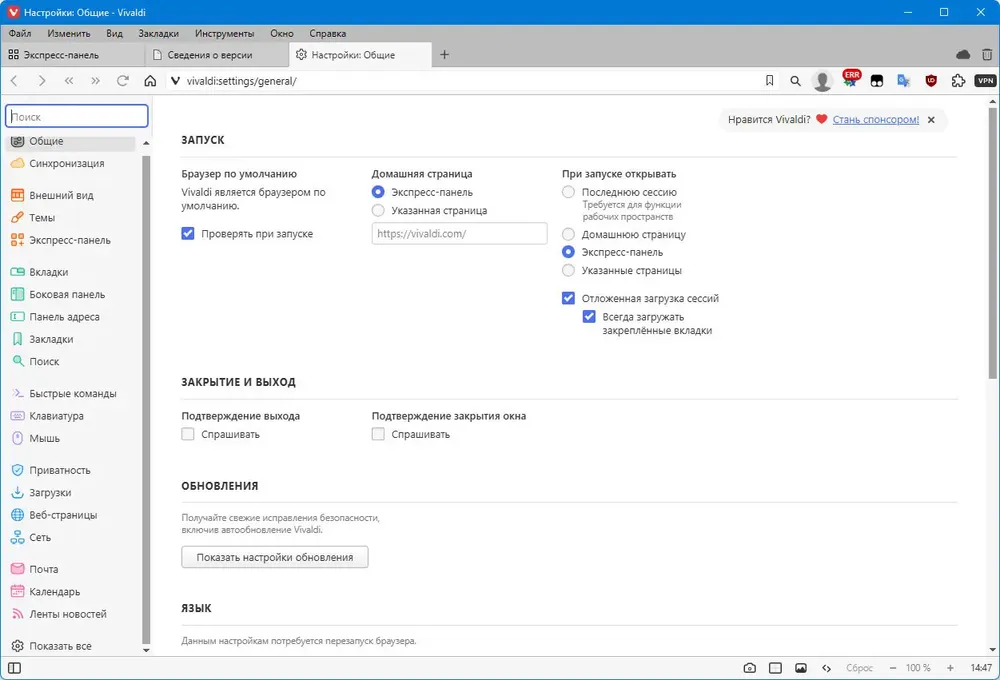The width and height of the screenshot is (1000, 680).
Task: Open the "Инструменты" menu
Action: 224,33
